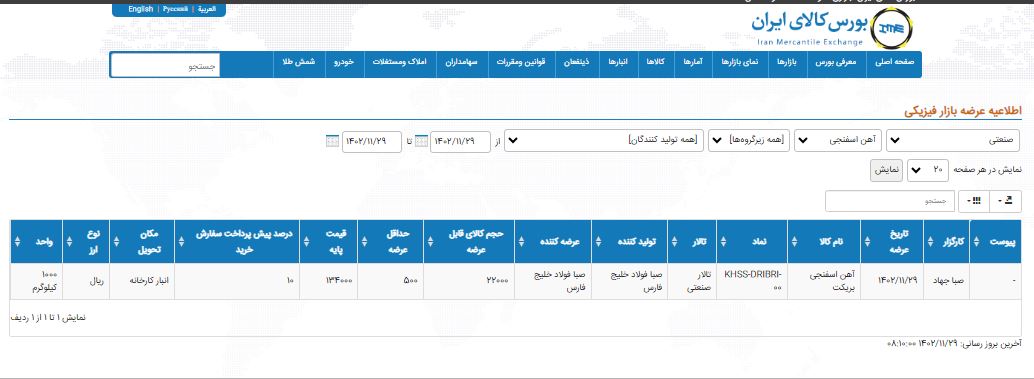Sort table by کارگزار column arrows
The image size is (1034, 379).
coord(930,242)
